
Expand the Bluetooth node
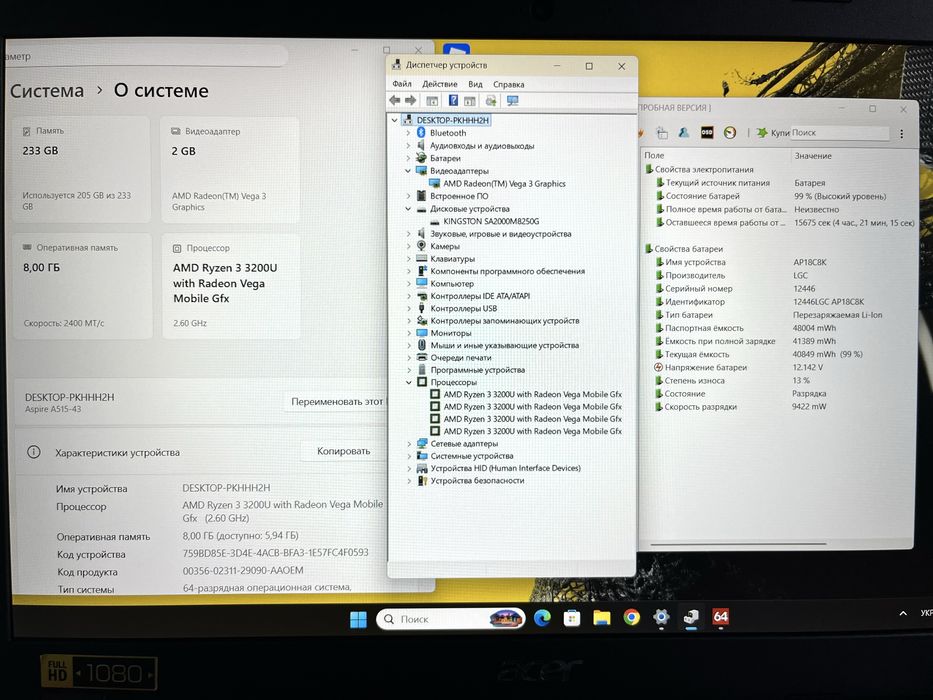point(408,133)
